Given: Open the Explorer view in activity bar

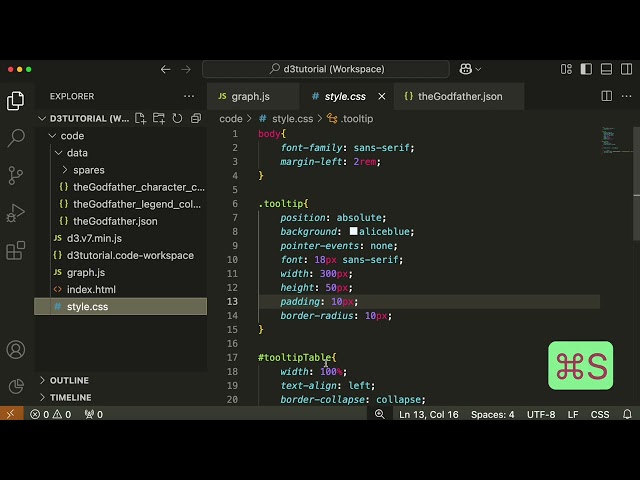Looking at the screenshot, I should click(16, 101).
